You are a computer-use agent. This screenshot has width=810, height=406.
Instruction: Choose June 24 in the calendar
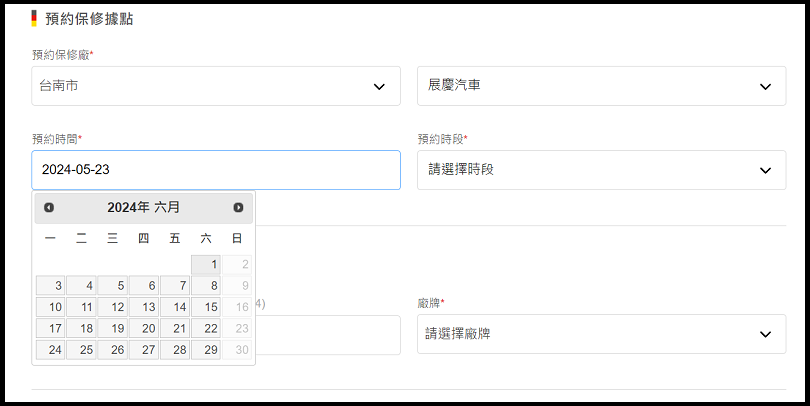51,350
